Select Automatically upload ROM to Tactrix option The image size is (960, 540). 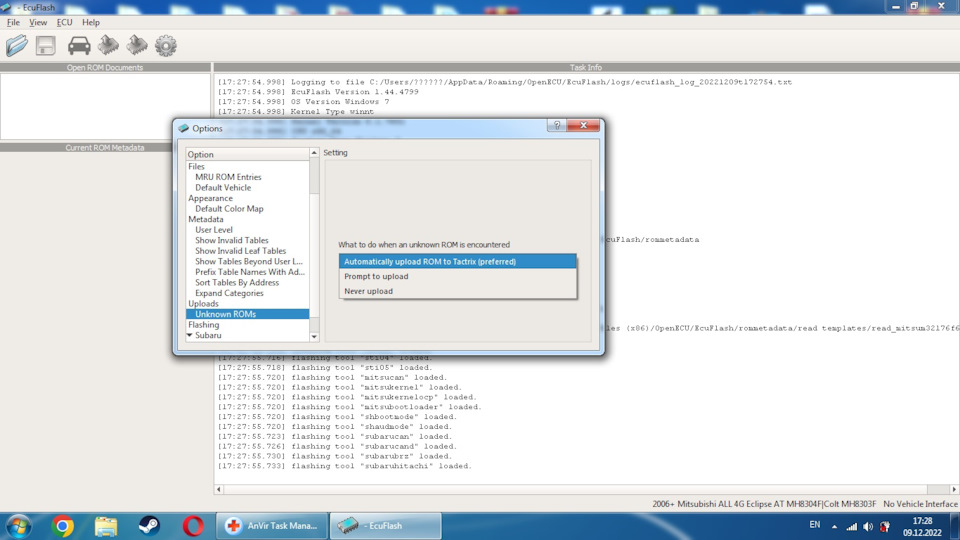[457, 261]
